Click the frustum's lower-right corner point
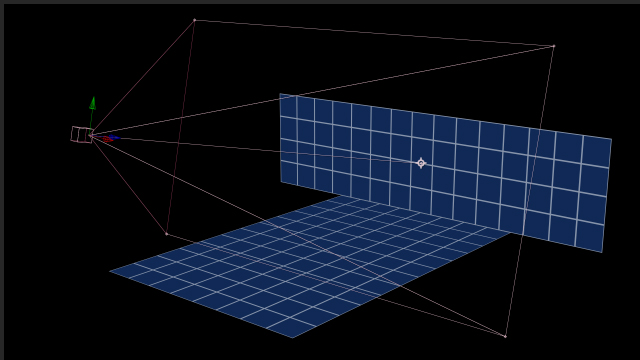This screenshot has height=360, width=640. [505, 336]
